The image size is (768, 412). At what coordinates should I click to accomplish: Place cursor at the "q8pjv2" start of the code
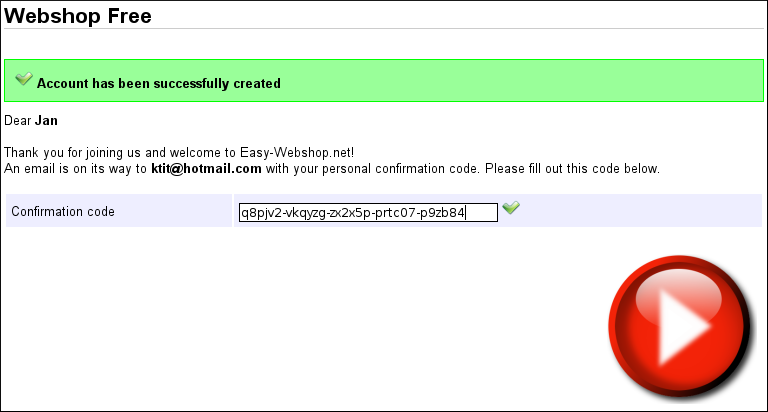(x=243, y=212)
